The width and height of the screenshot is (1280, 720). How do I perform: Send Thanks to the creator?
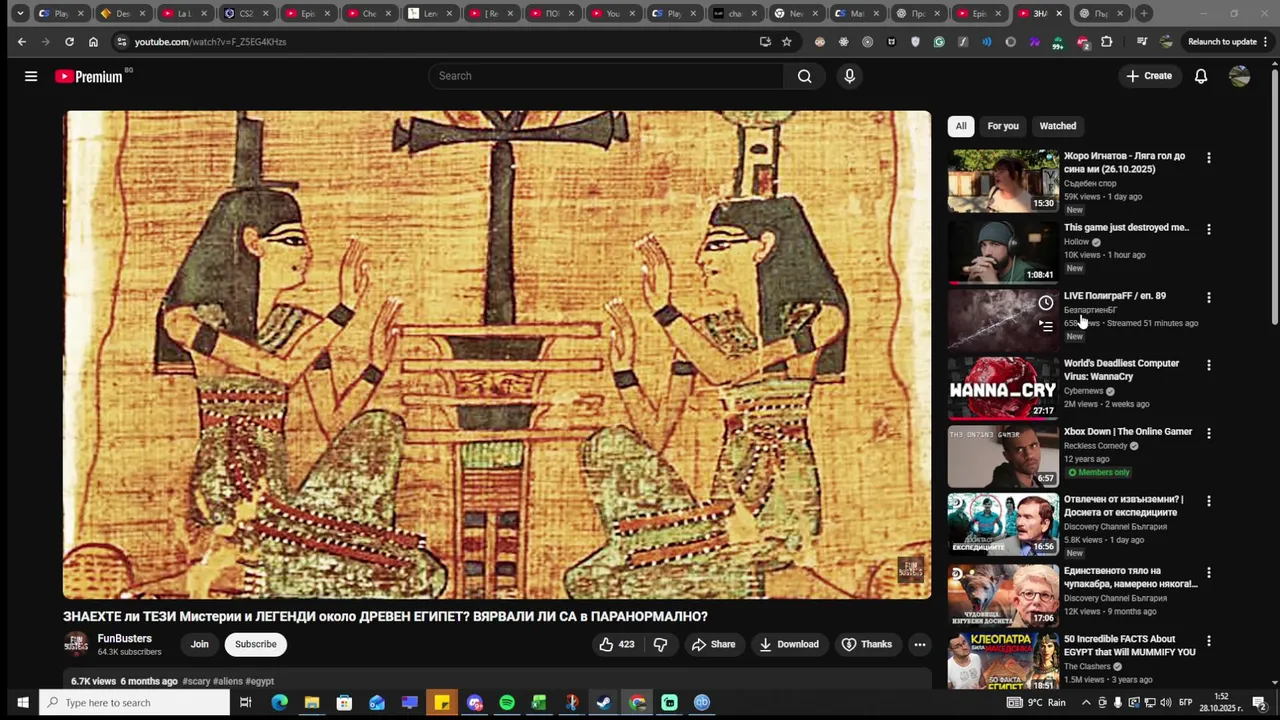pos(866,644)
